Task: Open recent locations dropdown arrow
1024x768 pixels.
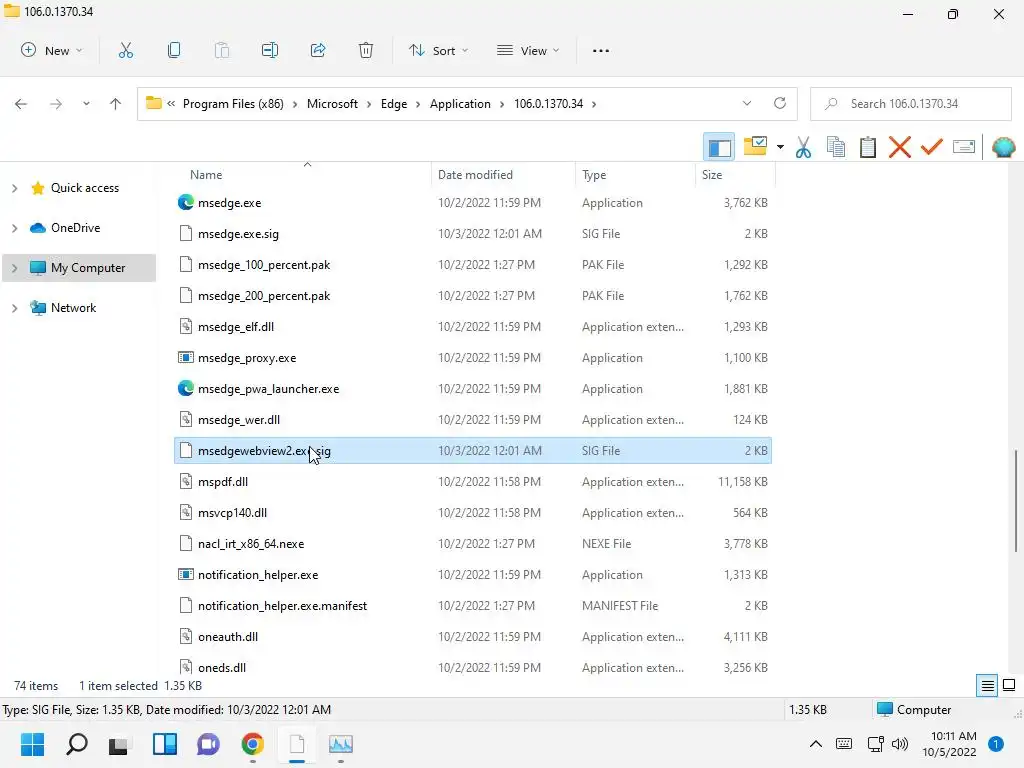Action: click(x=86, y=104)
